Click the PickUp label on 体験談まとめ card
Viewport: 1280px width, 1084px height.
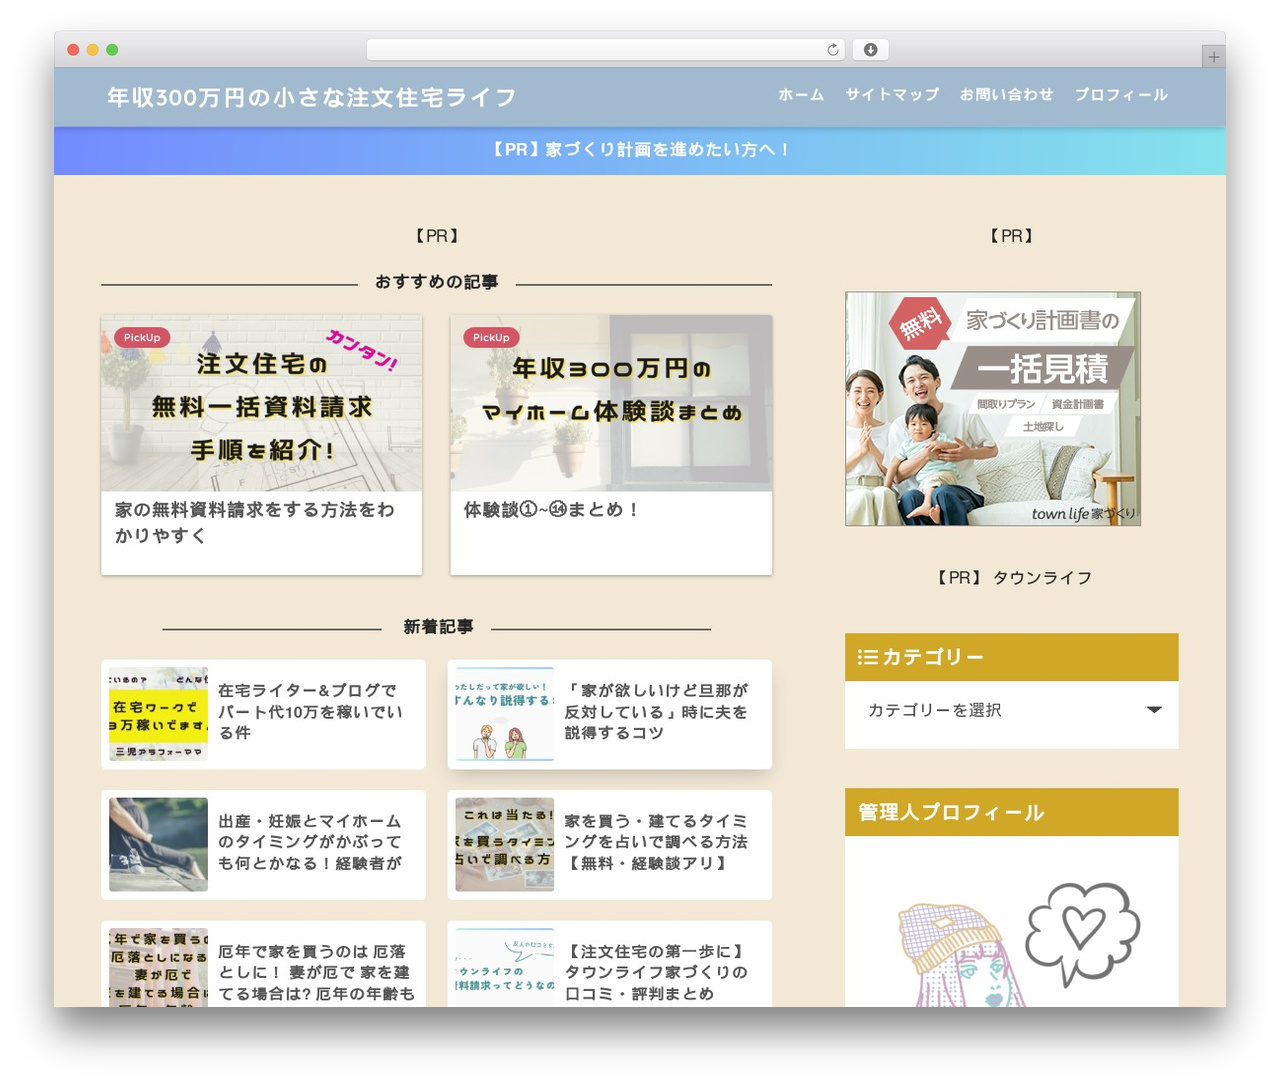click(491, 338)
